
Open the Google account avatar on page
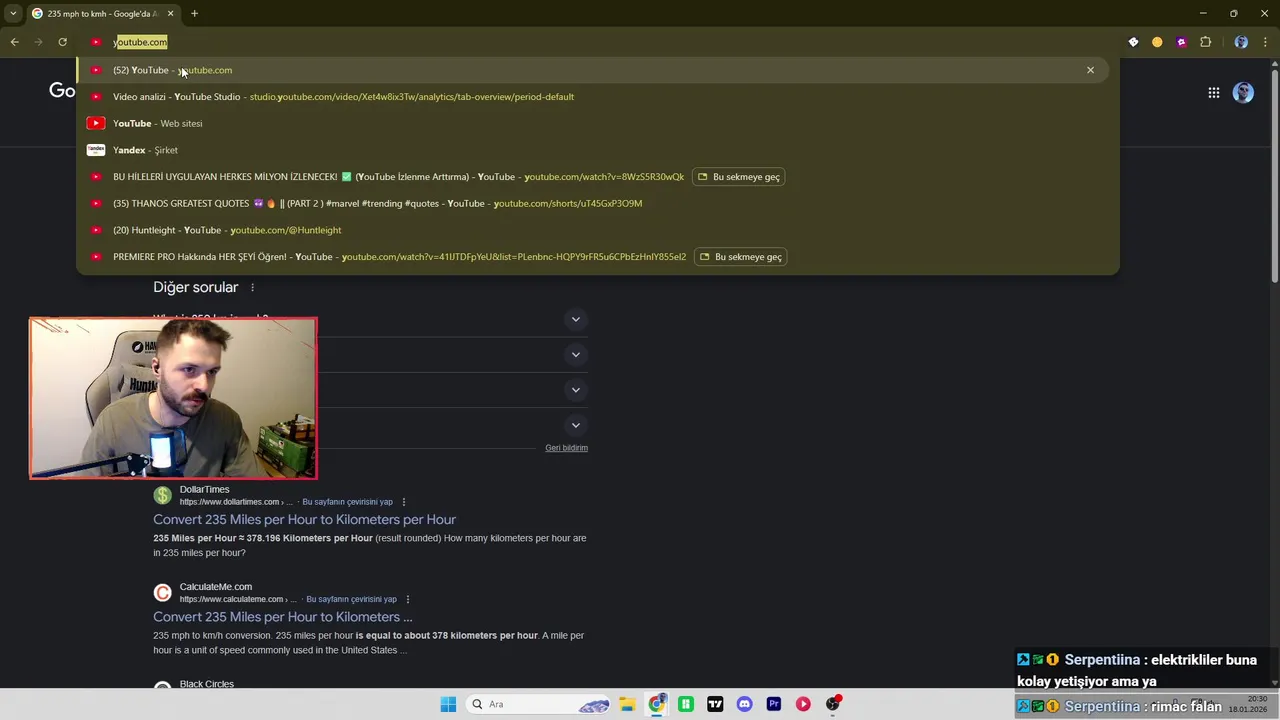(x=1243, y=93)
